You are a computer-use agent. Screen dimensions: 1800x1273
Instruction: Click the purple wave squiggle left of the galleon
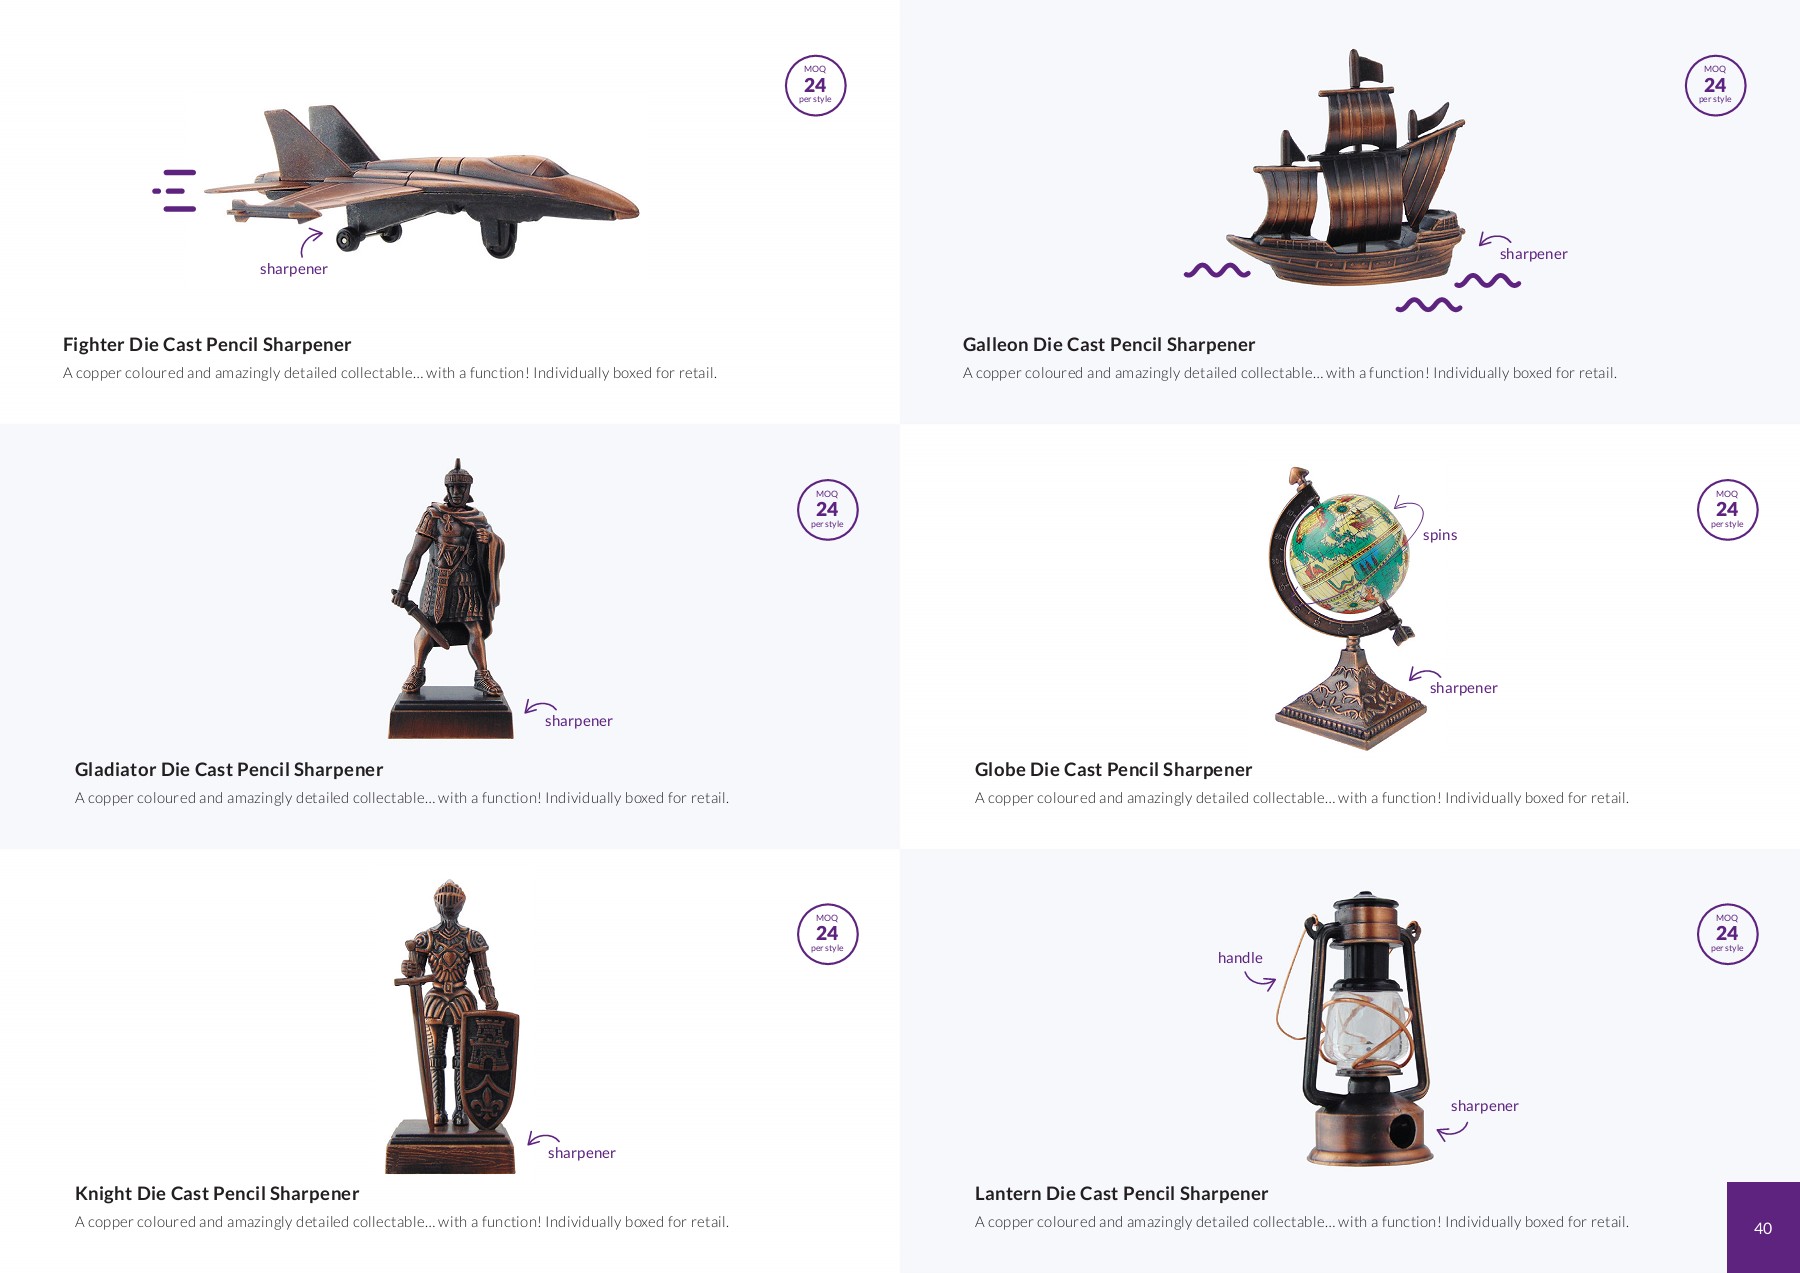click(1217, 270)
